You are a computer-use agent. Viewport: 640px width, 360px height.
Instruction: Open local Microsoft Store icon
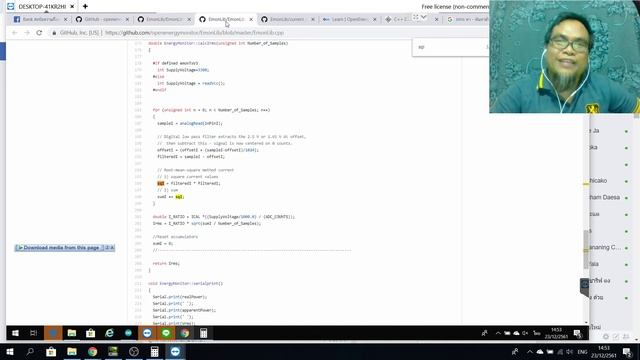tap(51, 351)
